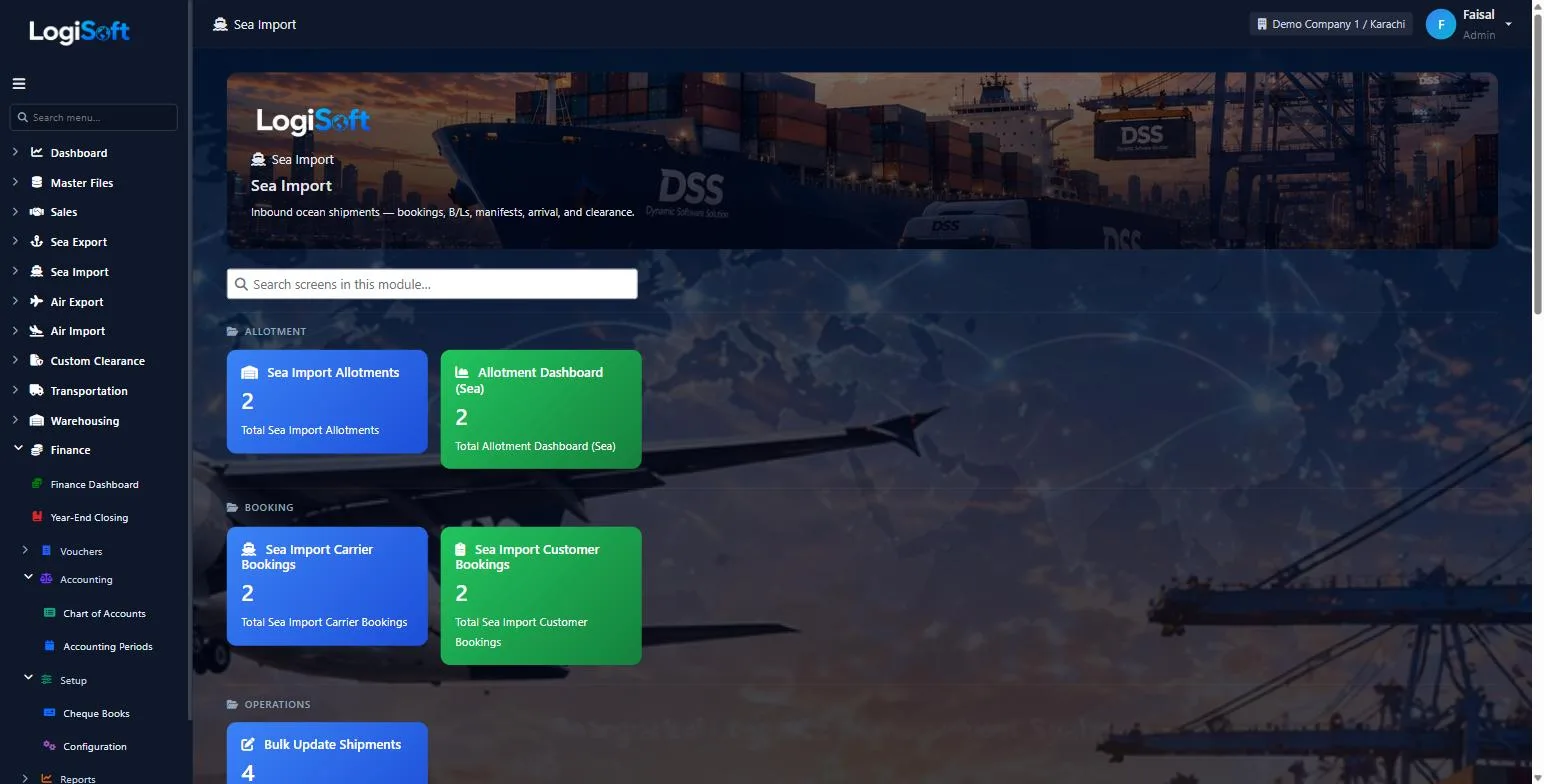Image resolution: width=1544 pixels, height=784 pixels.
Task: Expand the Dashboard menu chevron
Action: point(15,153)
